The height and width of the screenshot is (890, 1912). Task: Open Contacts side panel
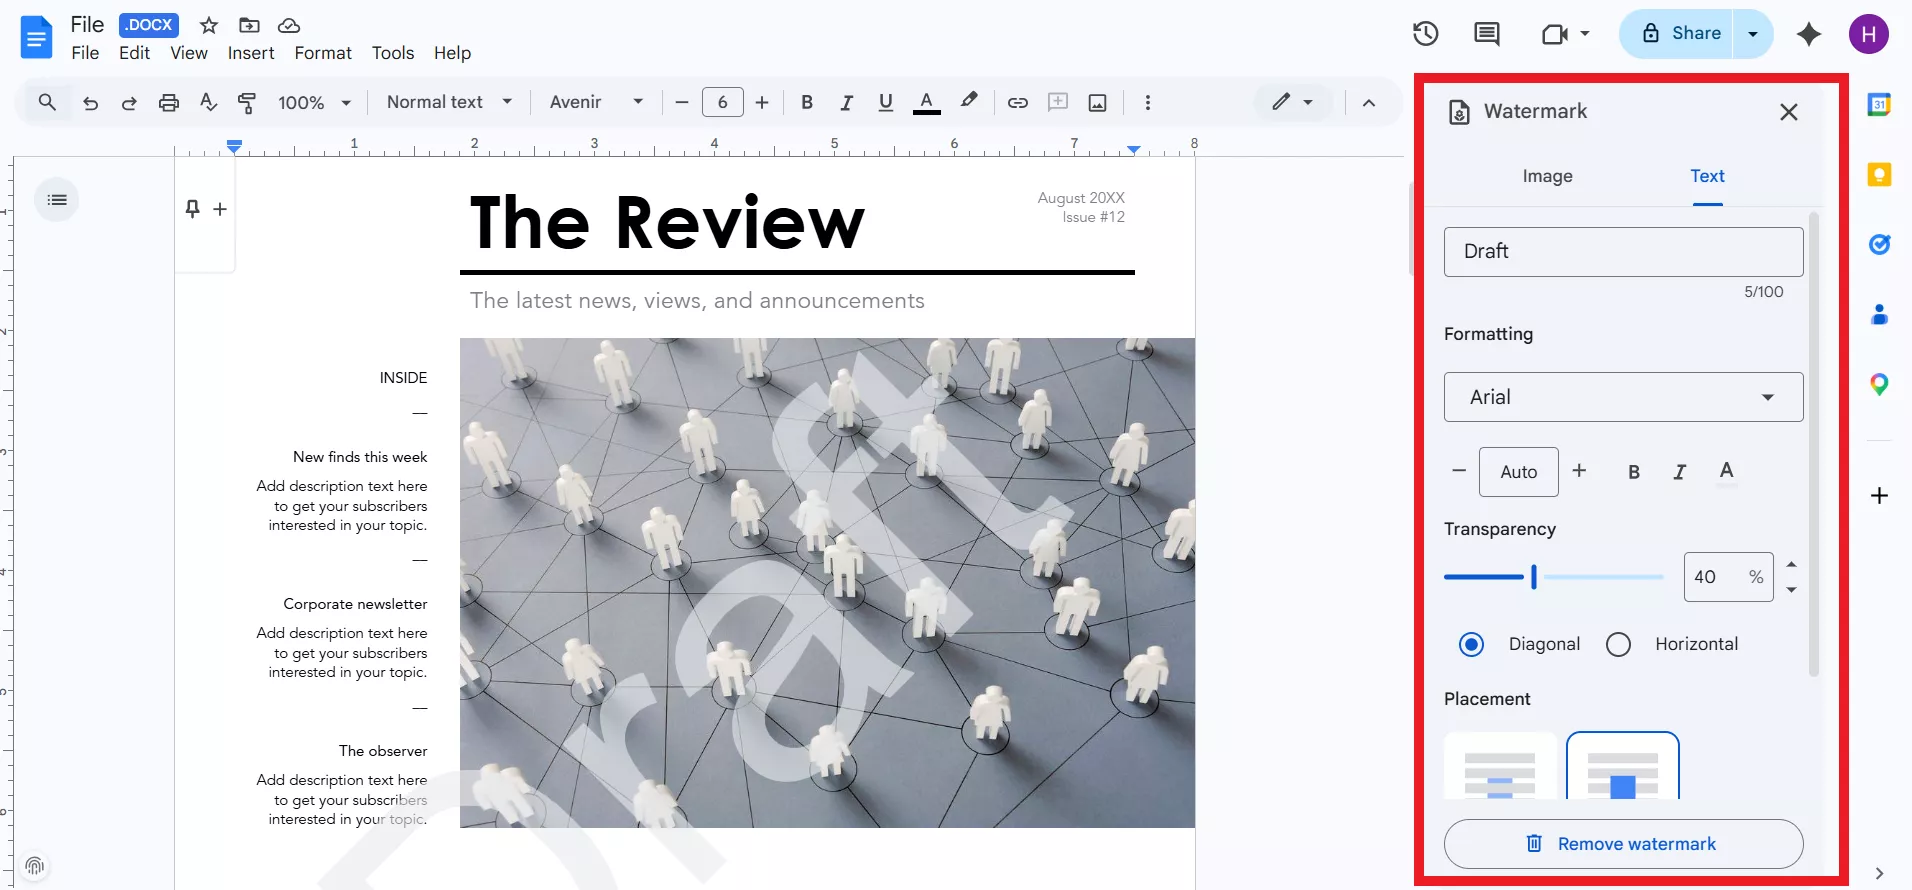(1879, 314)
